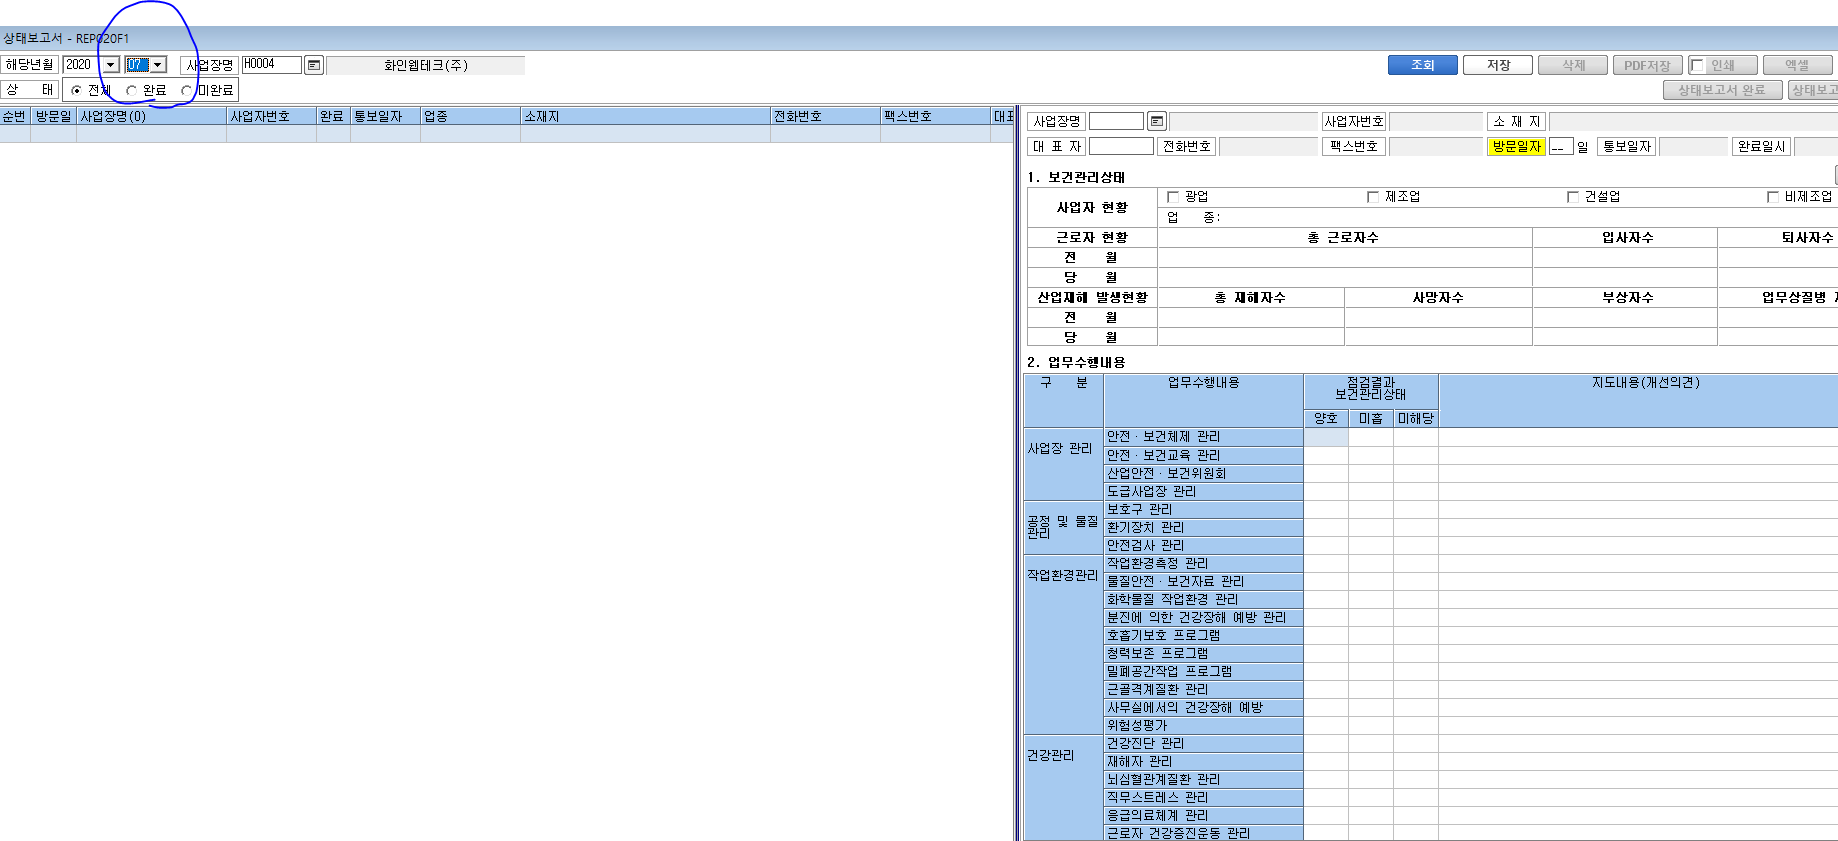Viewport: 1838px width, 841px height.
Task: Check the 광업 industry checkbox
Action: click(1173, 197)
